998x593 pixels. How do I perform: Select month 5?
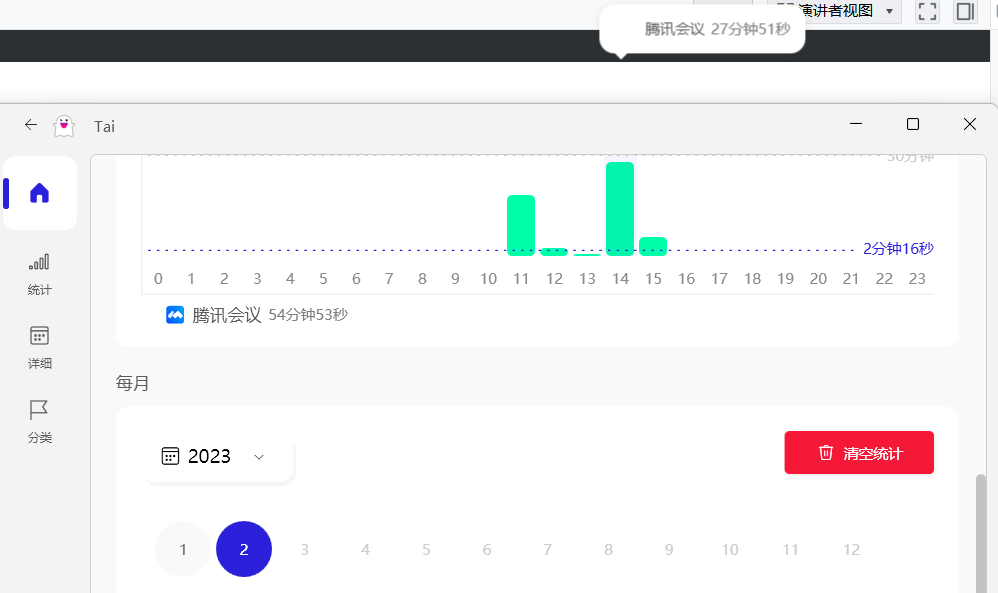(x=426, y=549)
